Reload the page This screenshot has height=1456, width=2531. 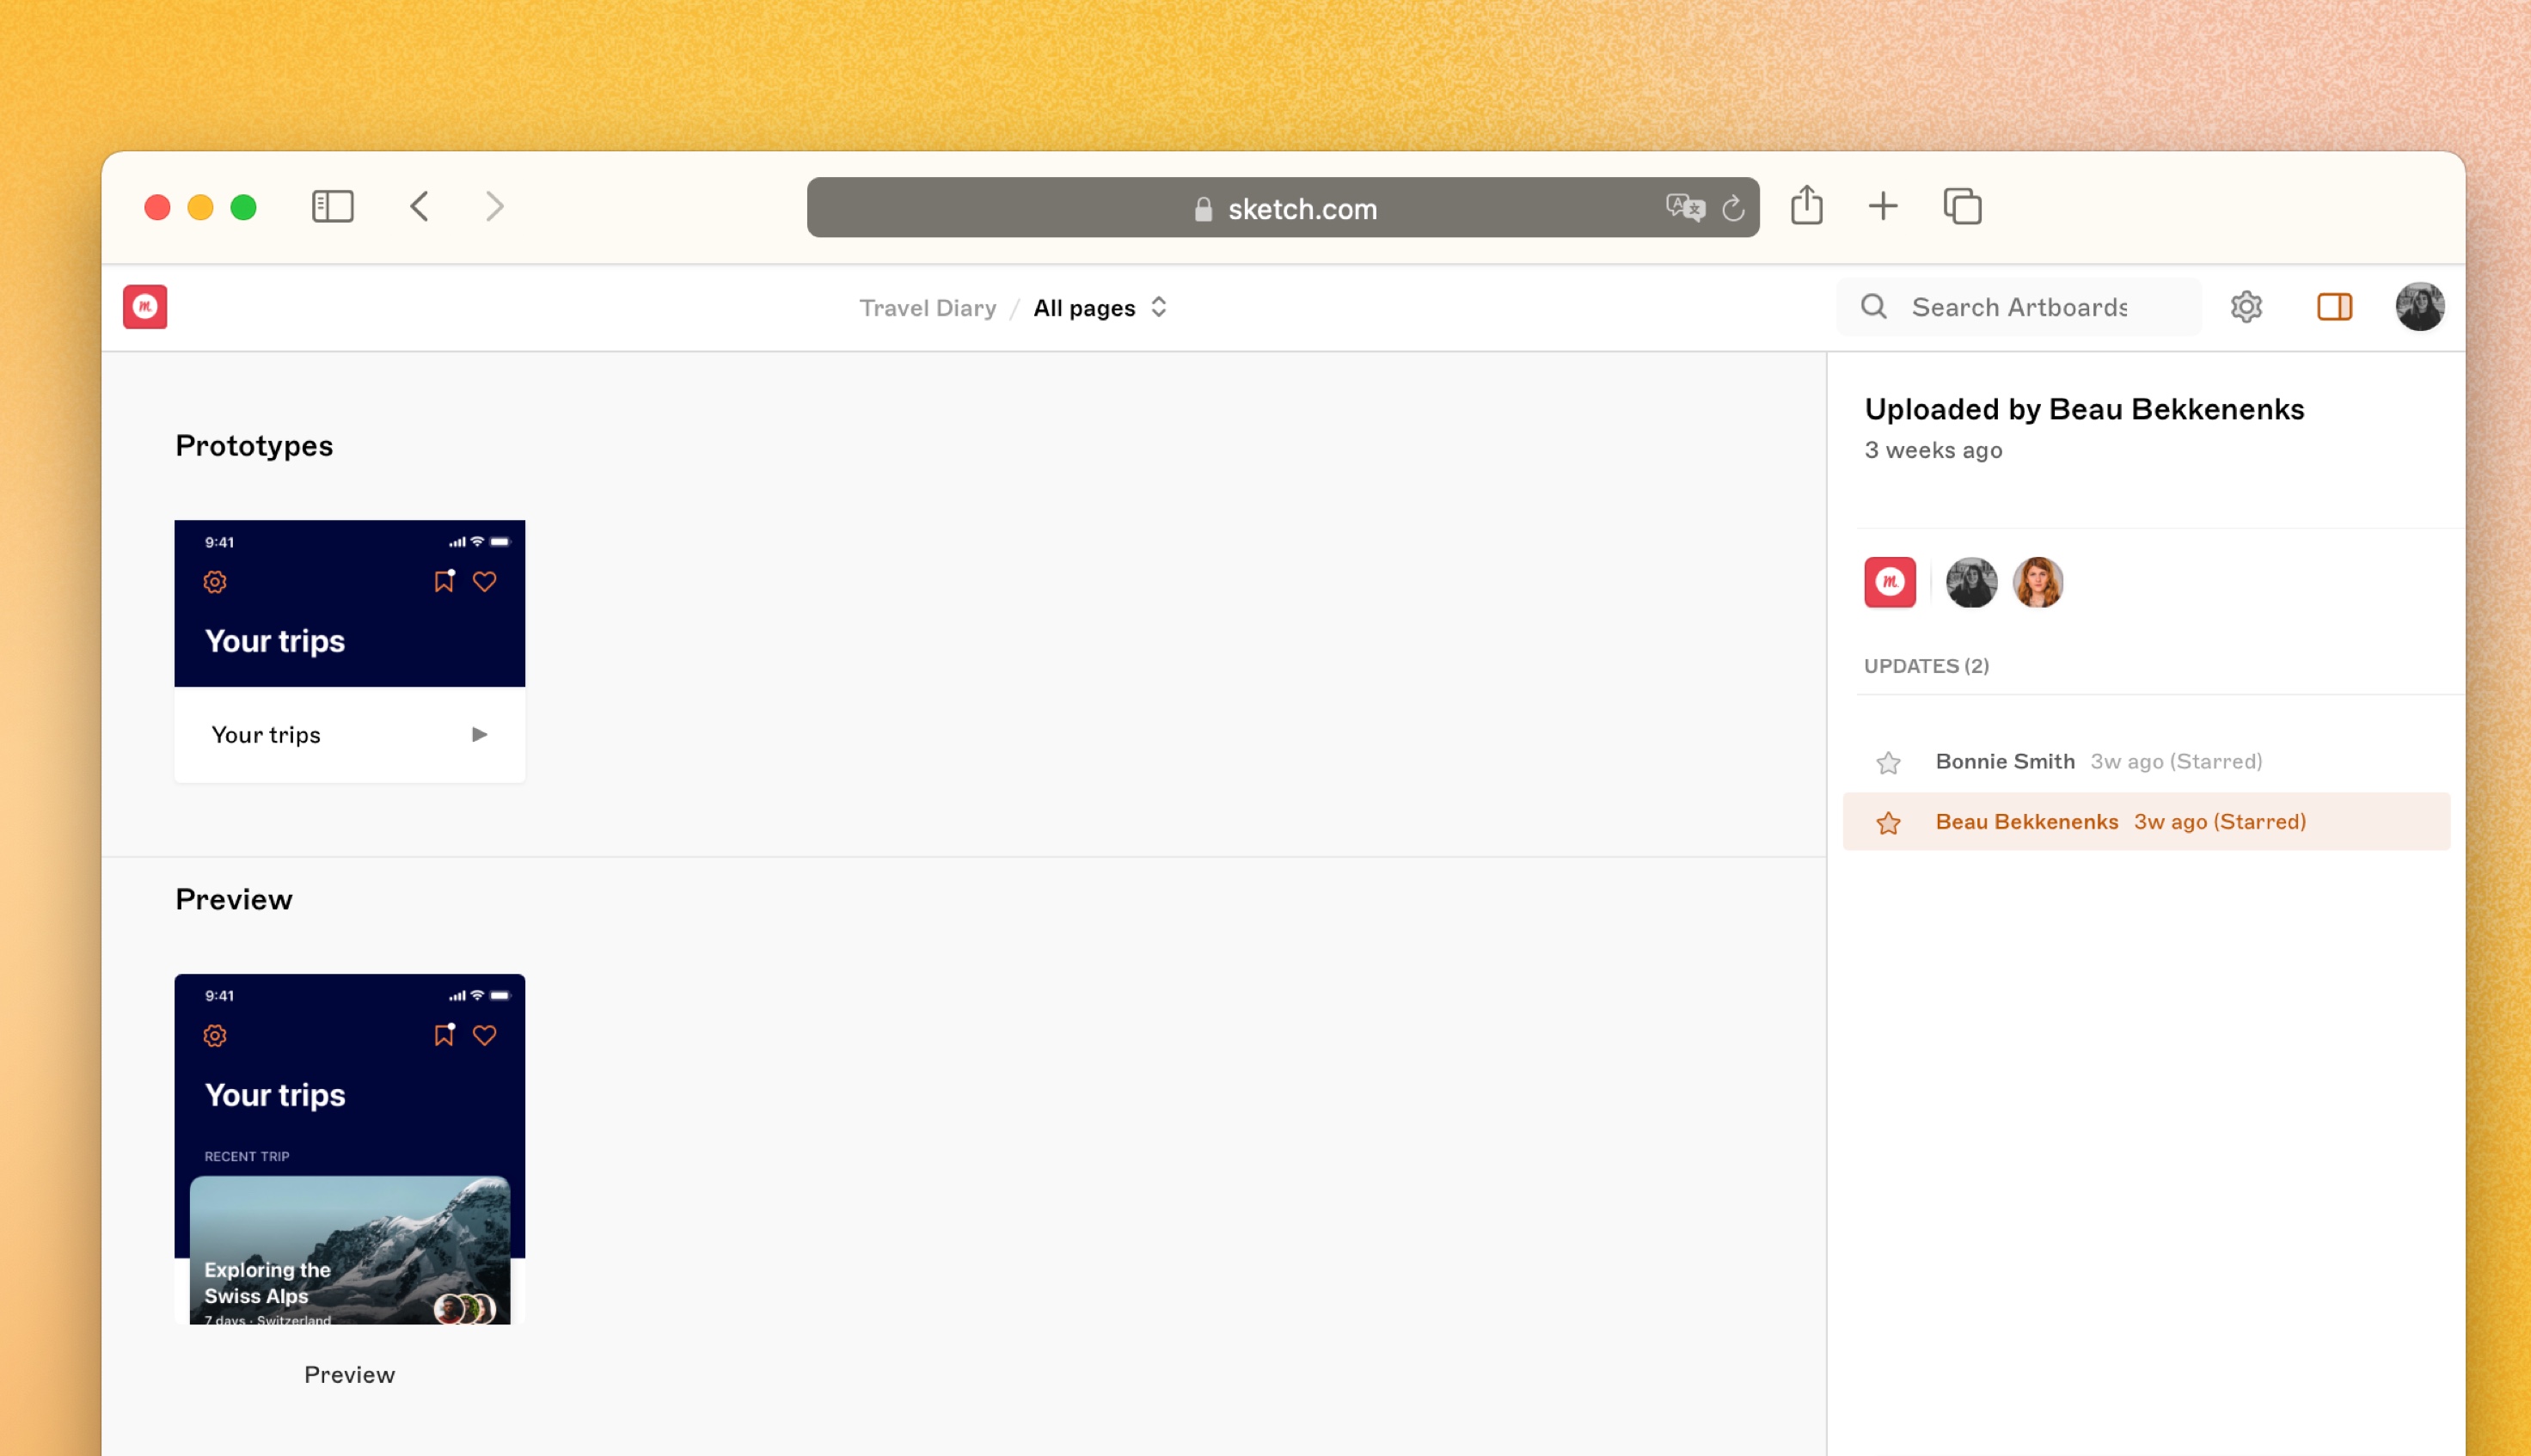click(1733, 208)
